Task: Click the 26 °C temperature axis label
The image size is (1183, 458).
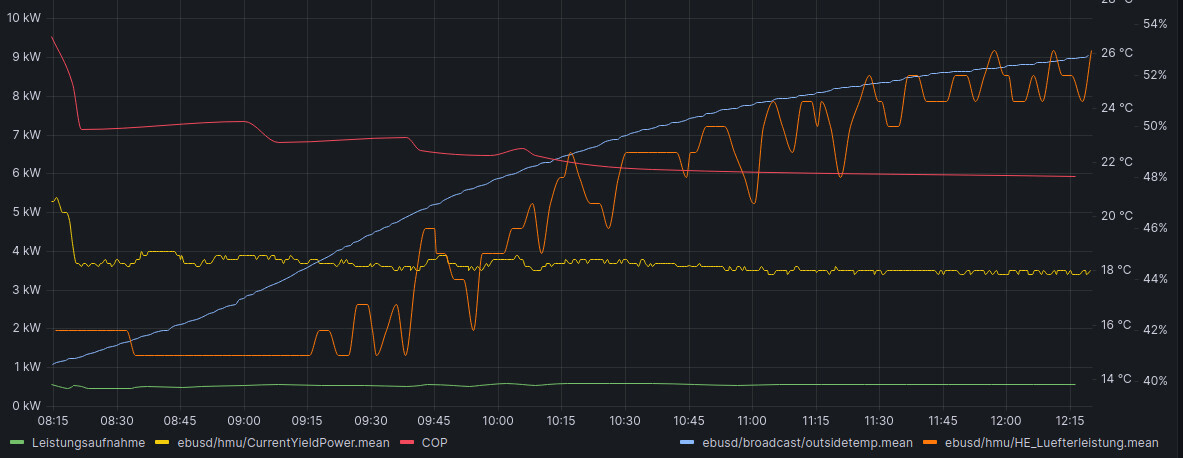Action: pos(1117,53)
